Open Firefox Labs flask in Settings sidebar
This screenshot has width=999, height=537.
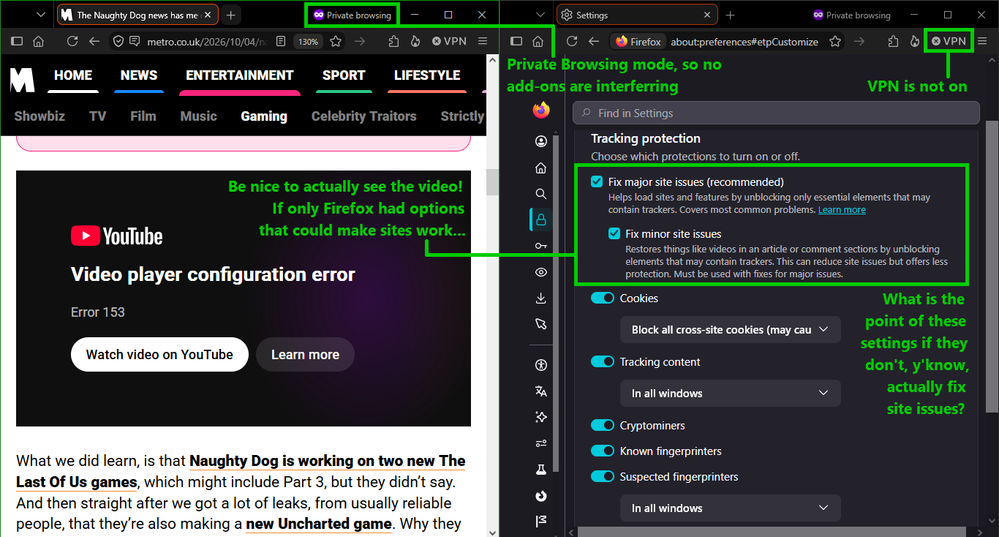[x=541, y=469]
